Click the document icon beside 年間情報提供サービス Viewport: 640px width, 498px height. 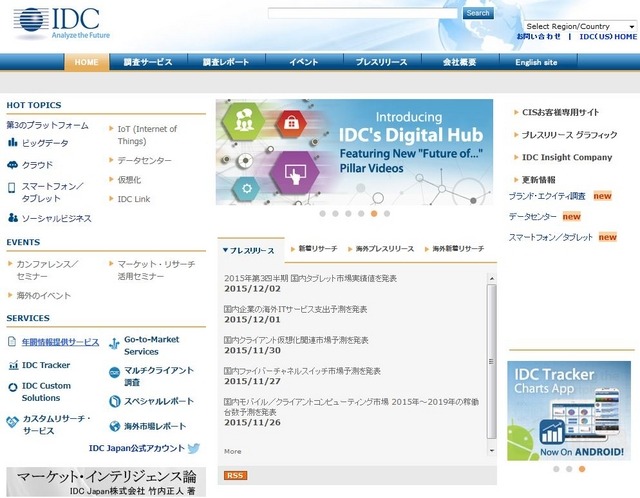[x=12, y=341]
